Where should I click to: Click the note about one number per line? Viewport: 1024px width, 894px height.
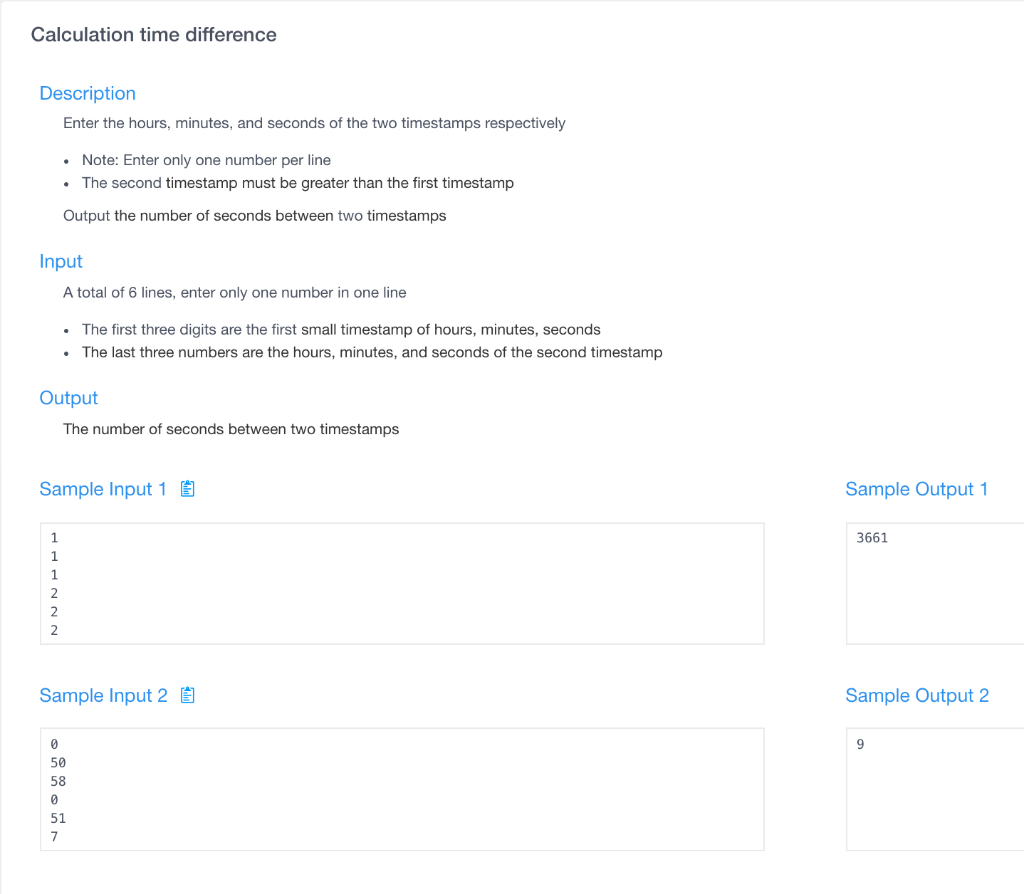pyautogui.click(x=206, y=160)
